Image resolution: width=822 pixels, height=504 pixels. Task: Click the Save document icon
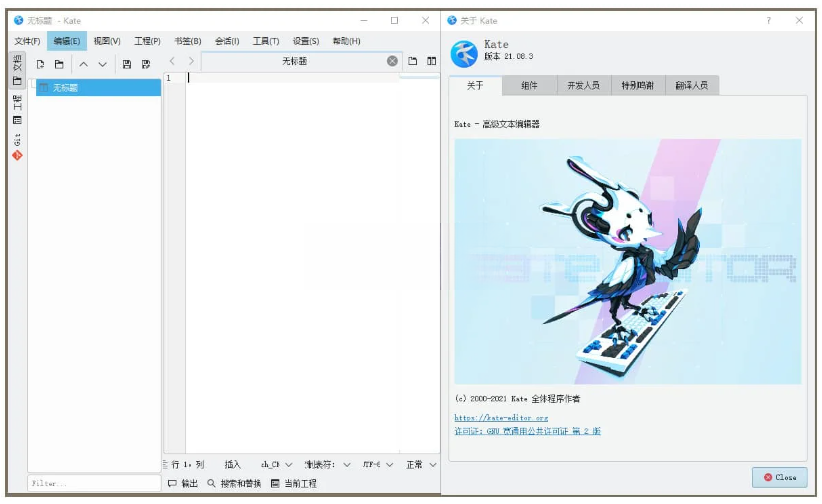tap(126, 64)
